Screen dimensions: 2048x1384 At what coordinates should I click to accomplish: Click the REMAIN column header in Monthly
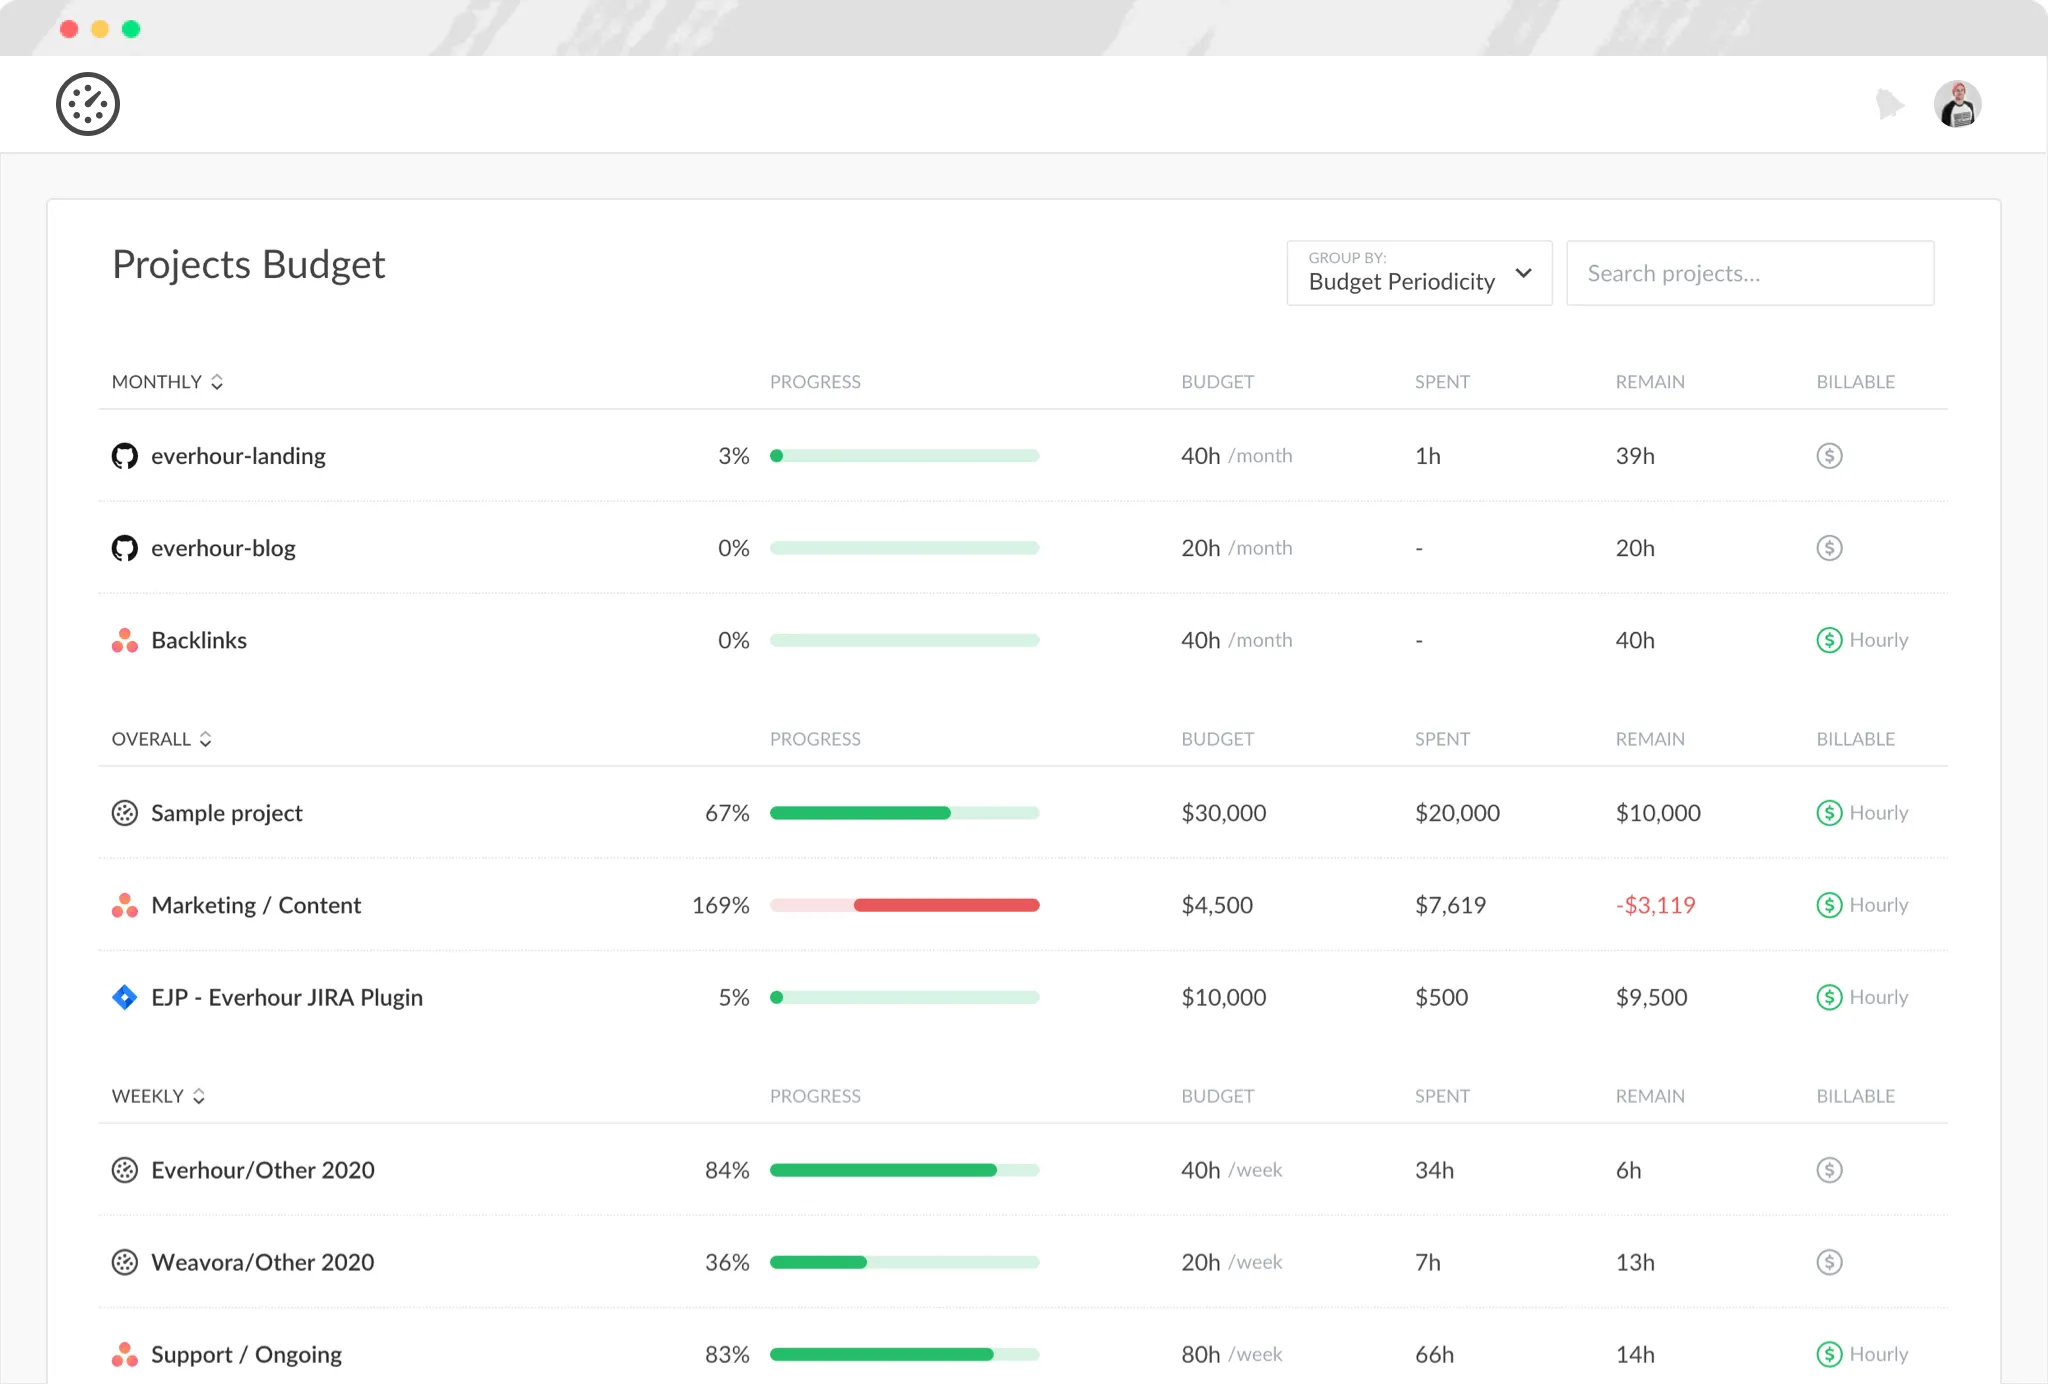[1650, 382]
